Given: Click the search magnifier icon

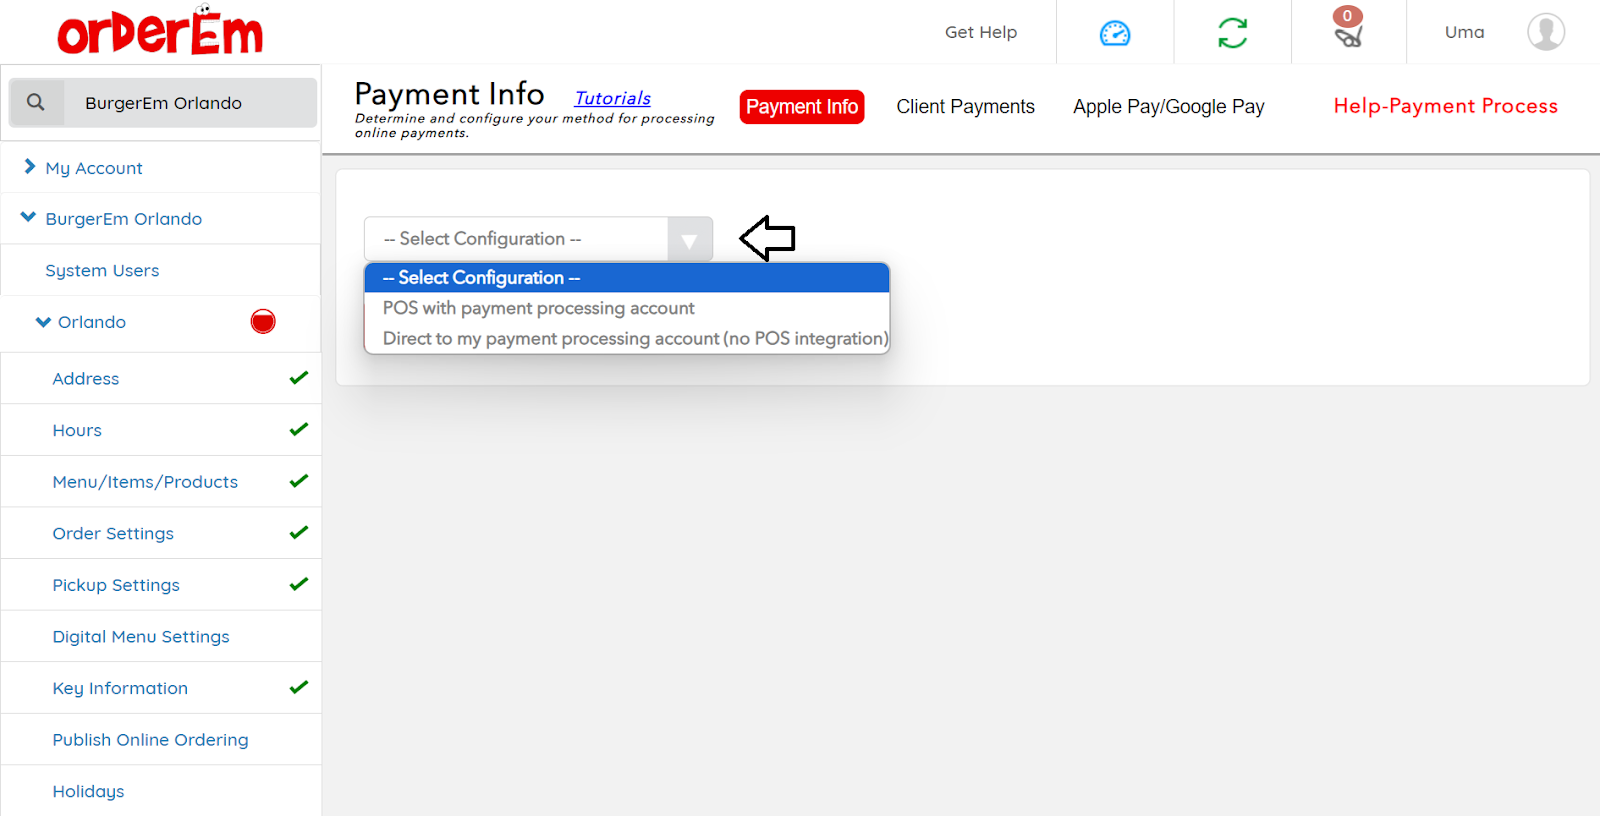Looking at the screenshot, I should coord(36,102).
